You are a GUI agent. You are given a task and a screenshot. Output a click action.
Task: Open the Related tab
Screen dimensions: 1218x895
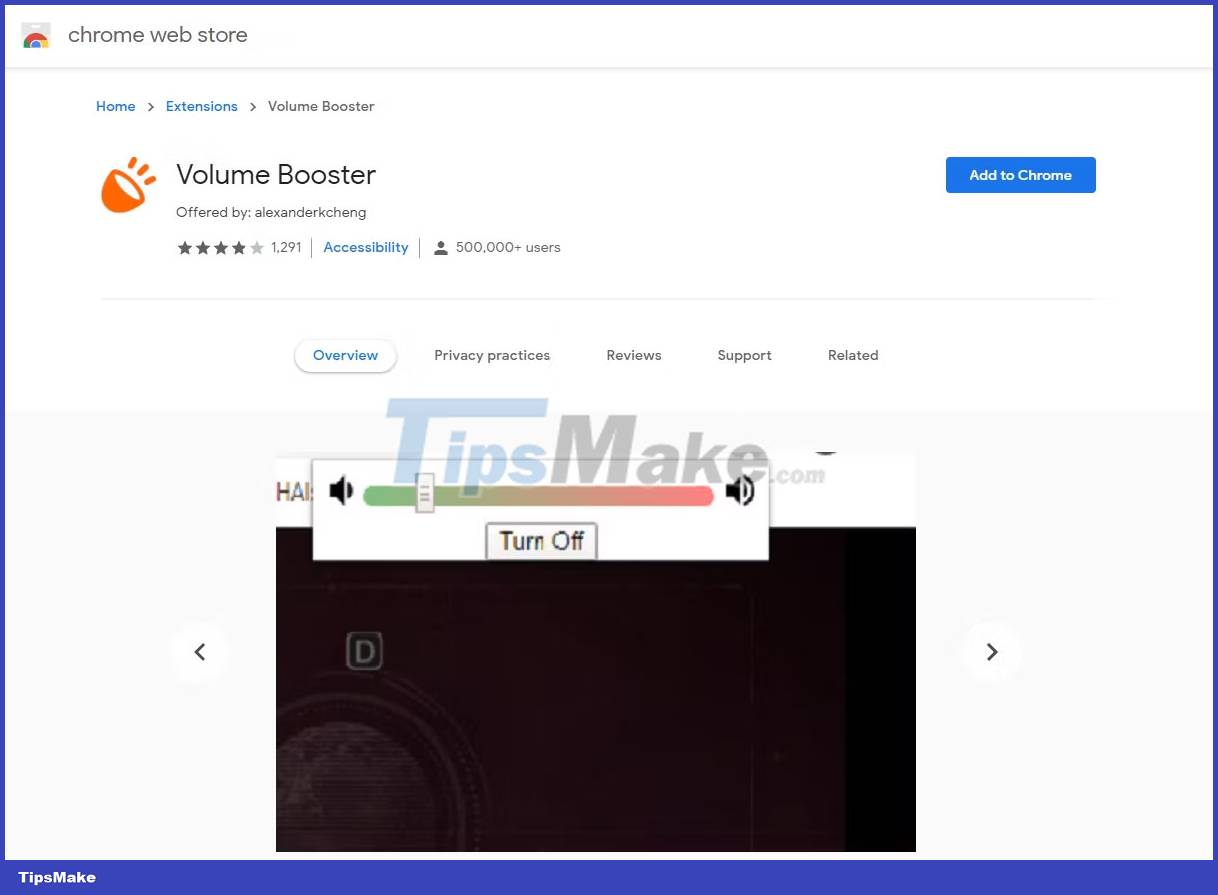pyautogui.click(x=853, y=355)
